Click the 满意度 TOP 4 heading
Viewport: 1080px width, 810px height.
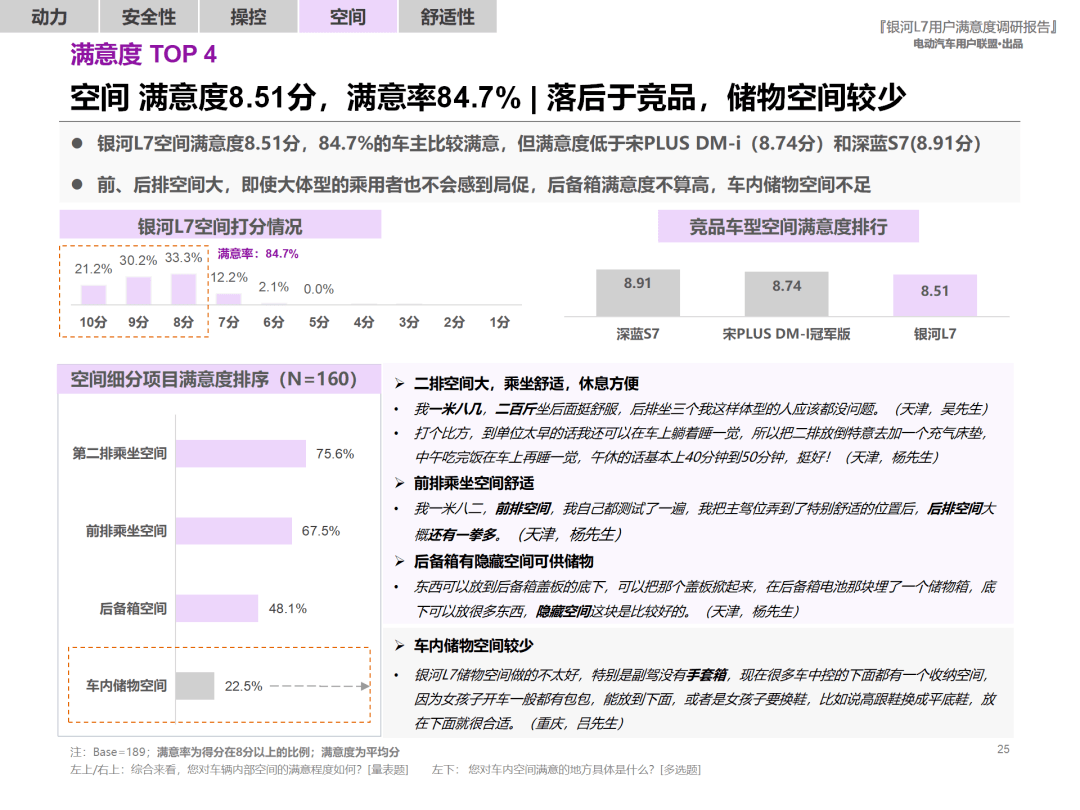pos(143,54)
